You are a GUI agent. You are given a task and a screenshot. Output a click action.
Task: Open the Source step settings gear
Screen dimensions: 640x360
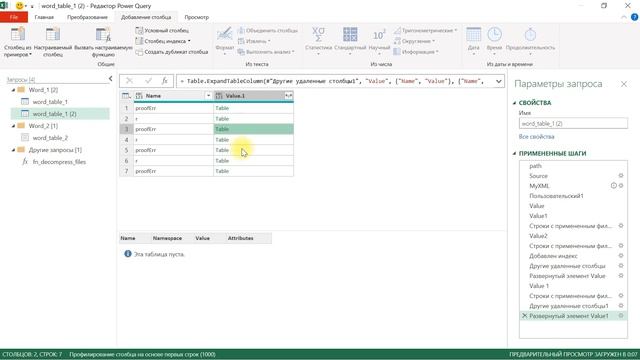pyautogui.click(x=621, y=176)
